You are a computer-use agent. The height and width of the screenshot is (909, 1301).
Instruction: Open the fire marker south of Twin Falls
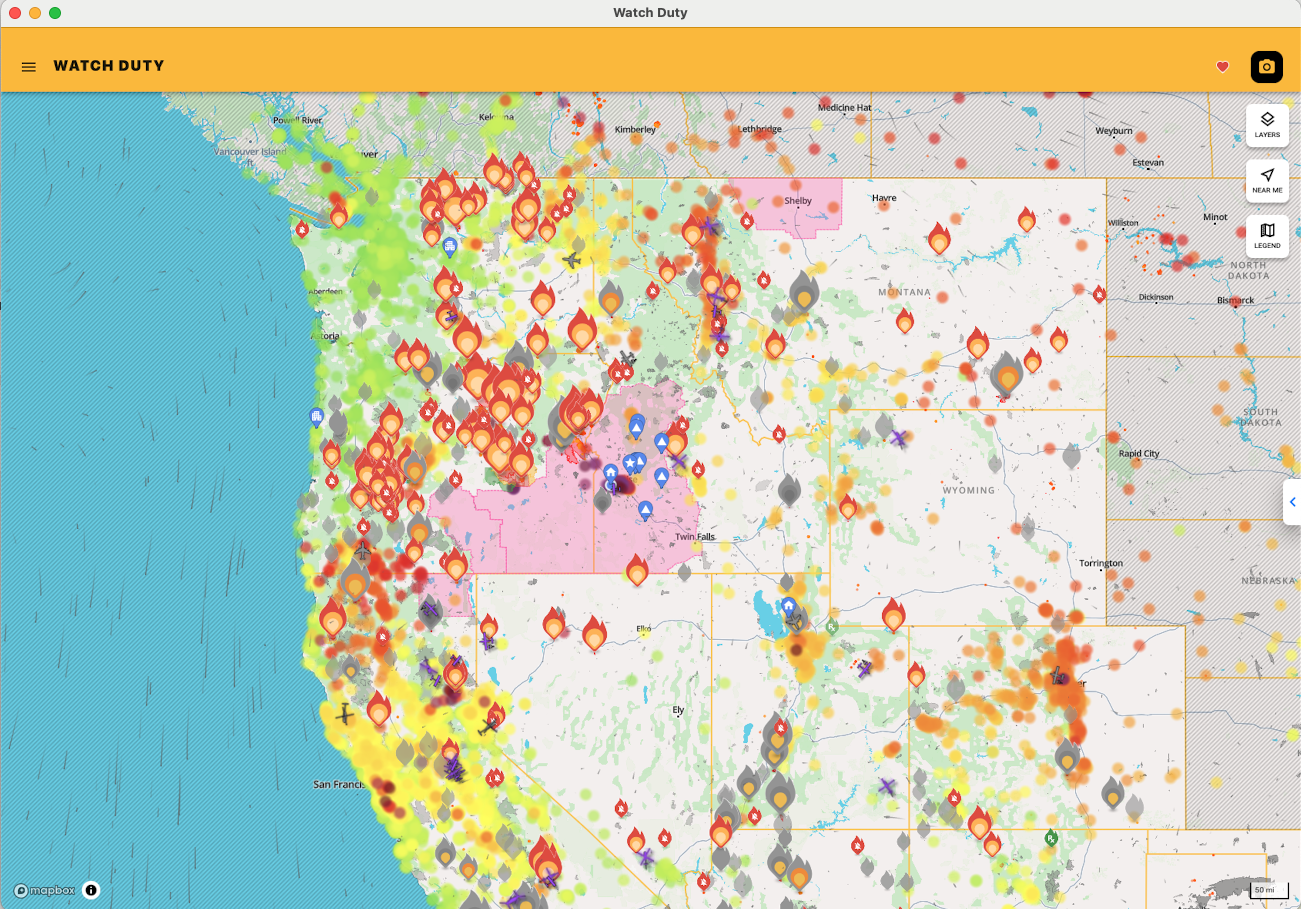tap(637, 571)
